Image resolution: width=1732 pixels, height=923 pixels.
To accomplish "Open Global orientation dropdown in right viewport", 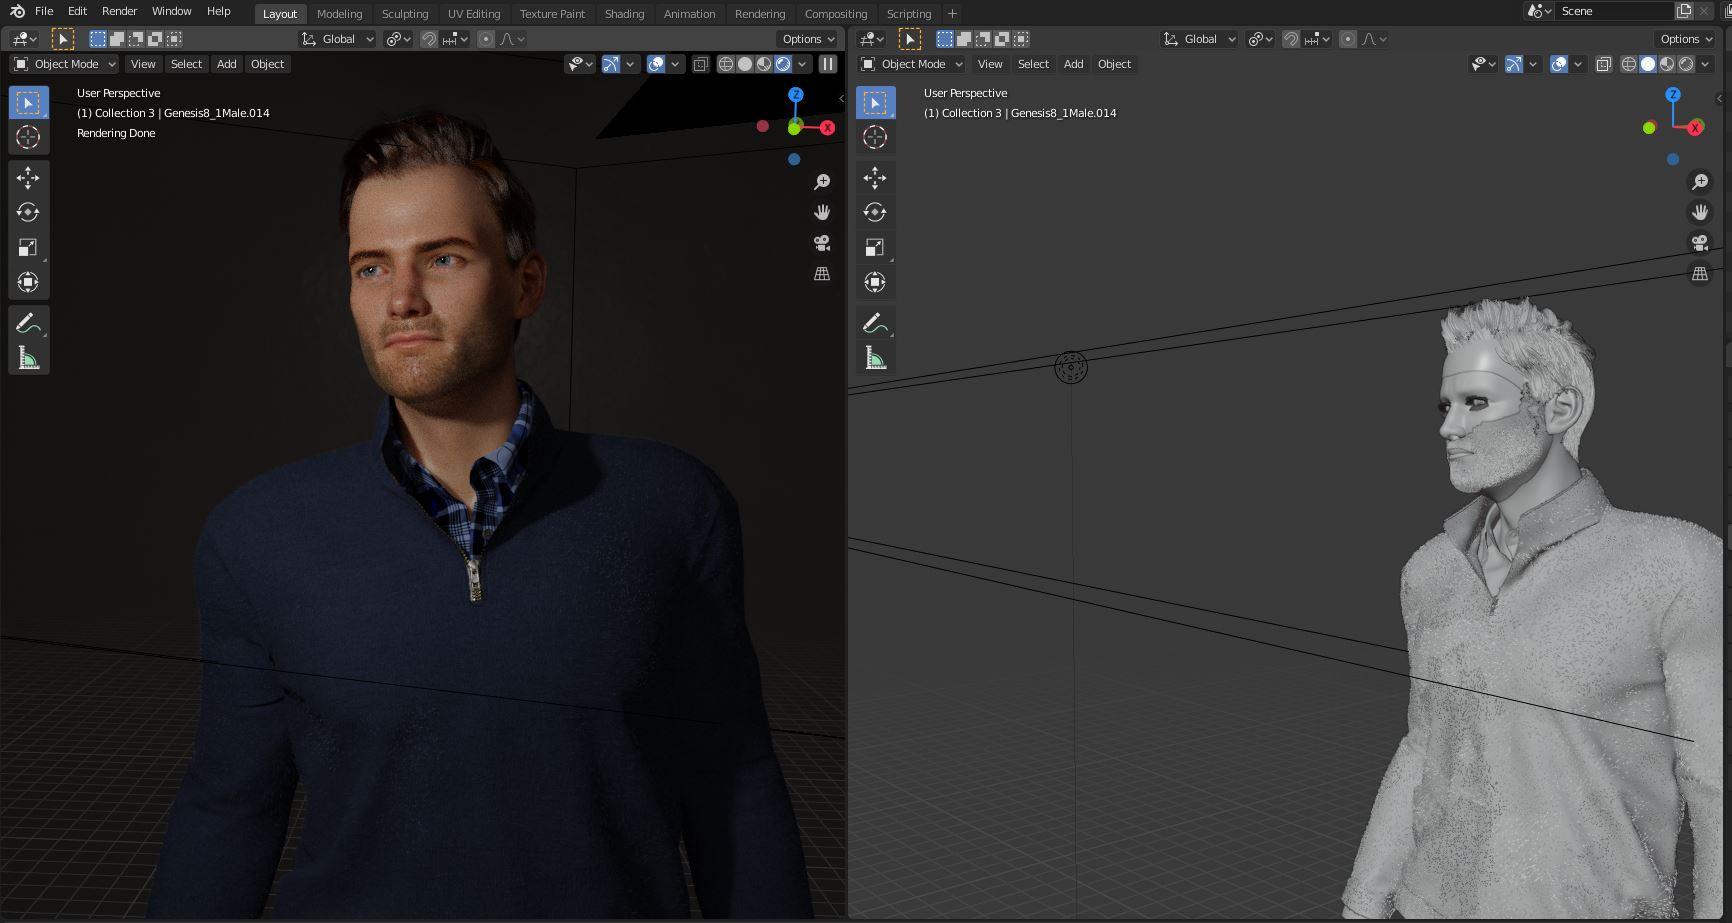I will [1200, 39].
